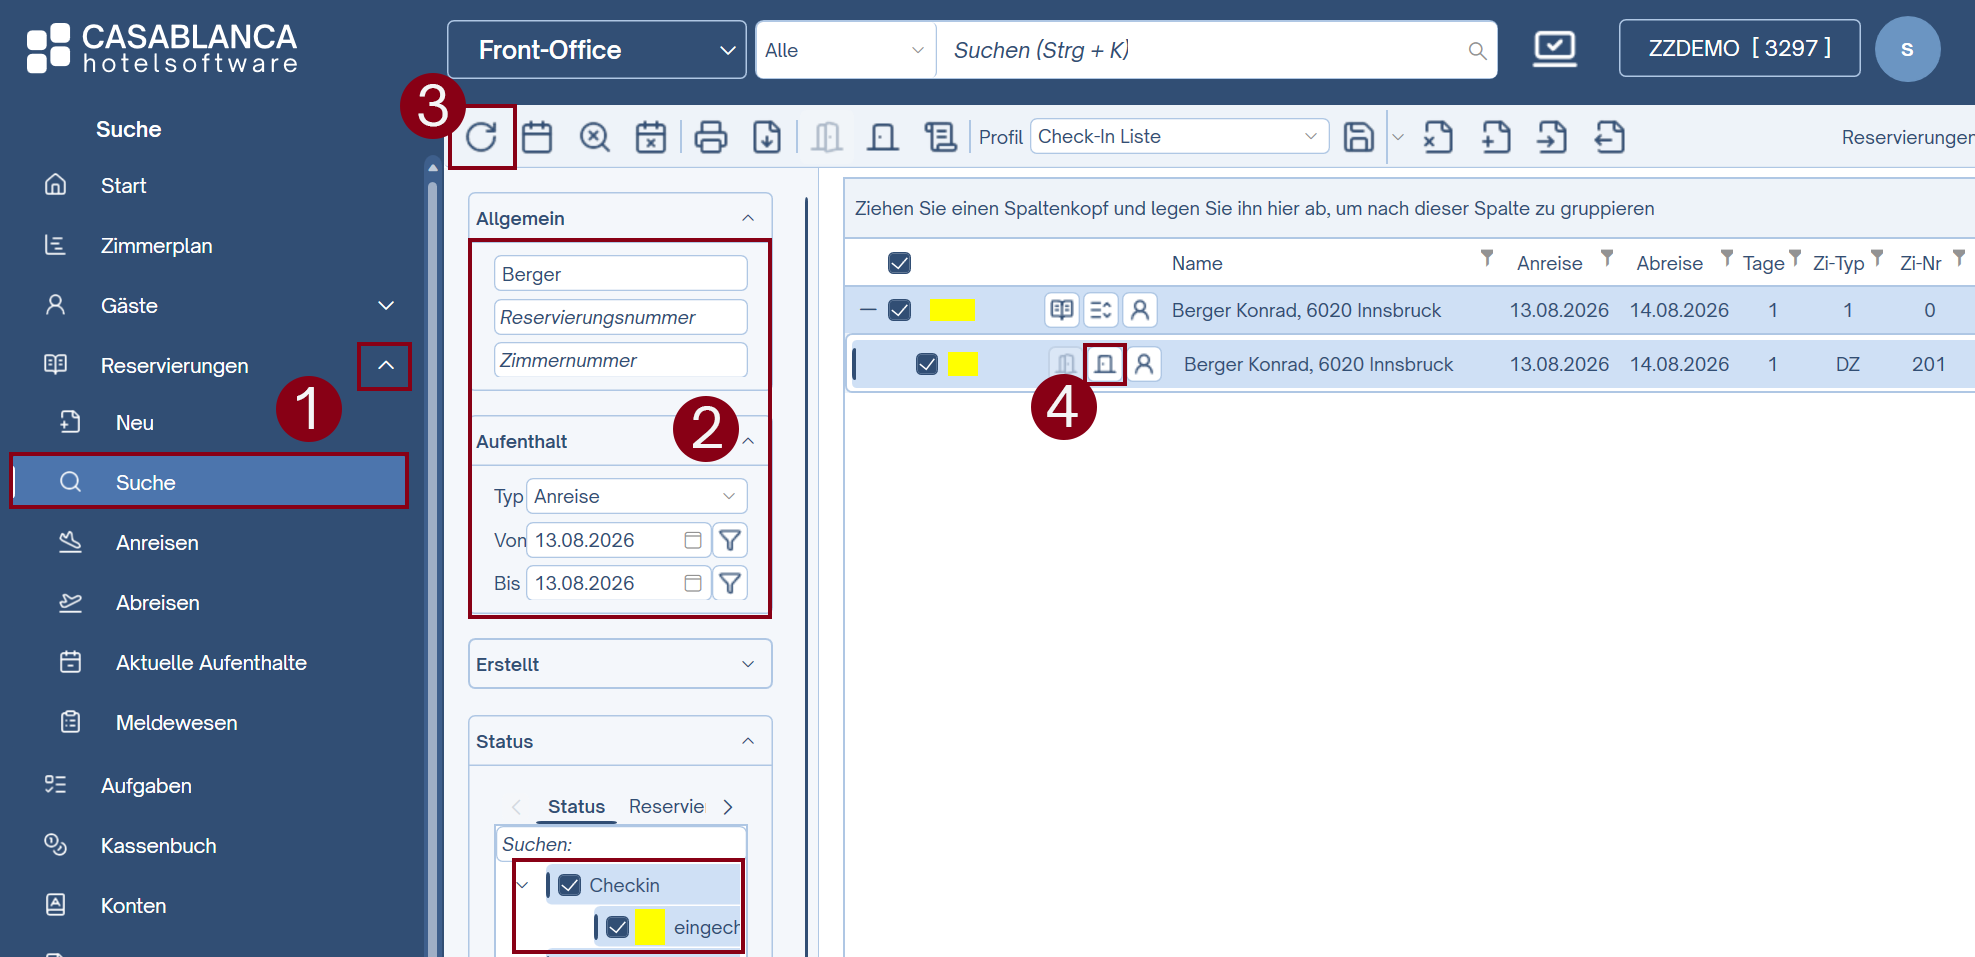
Task: Toggle the select-all checkbox in table header
Action: point(900,263)
